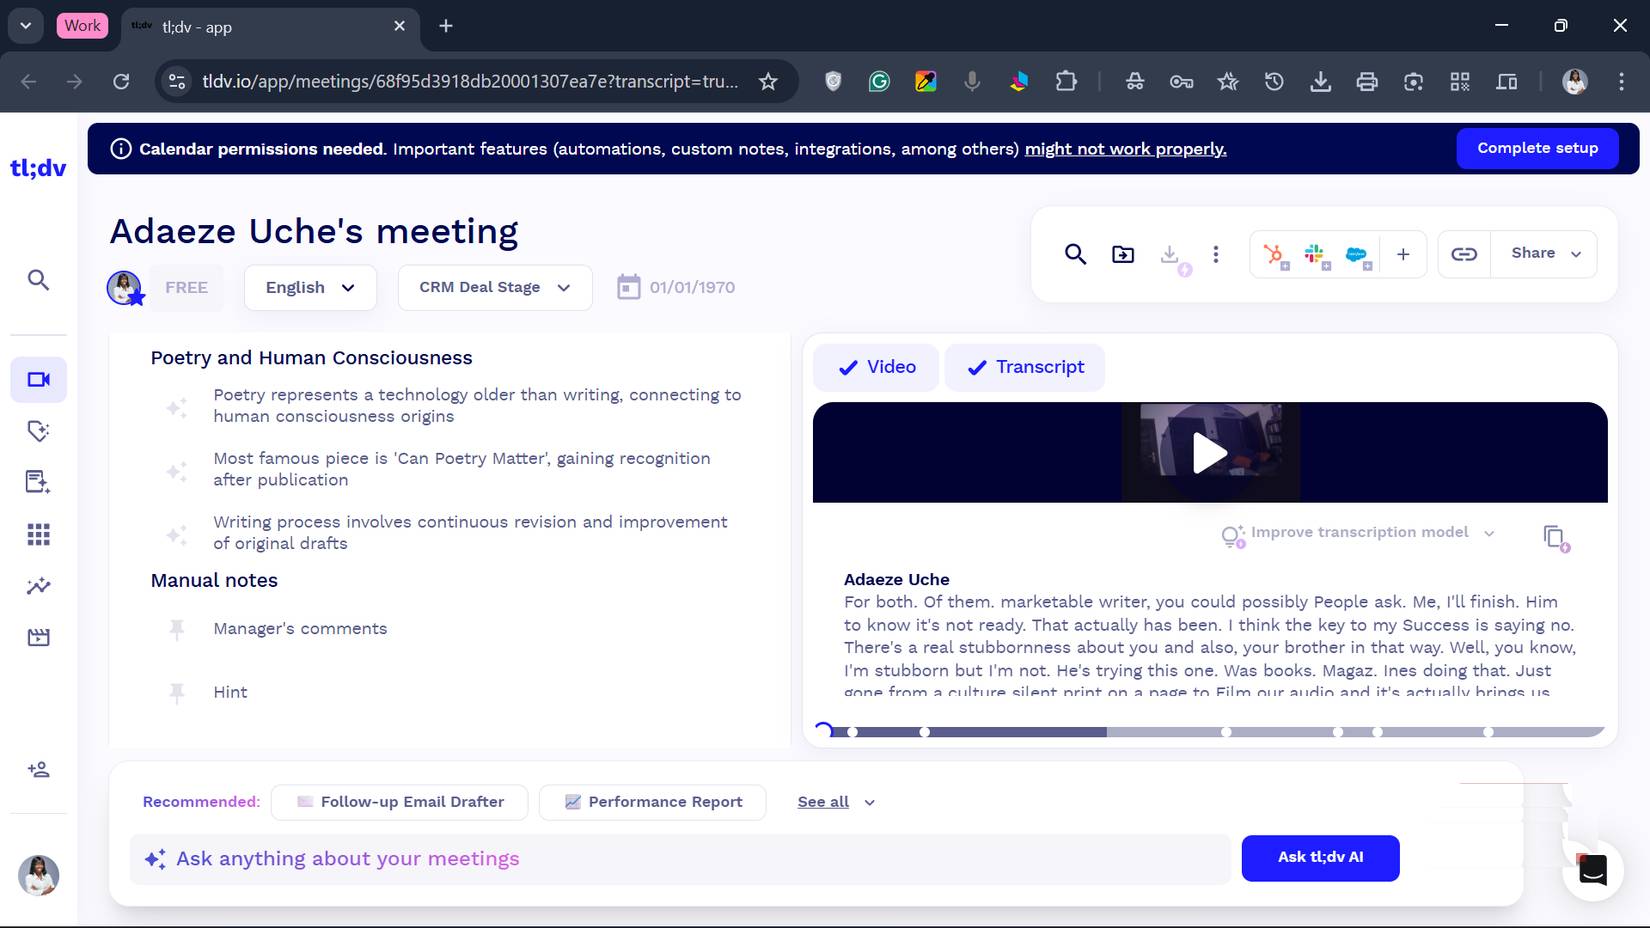Click the Ask anything about your meetings field
Screen dimensions: 1650x928
pos(680,859)
